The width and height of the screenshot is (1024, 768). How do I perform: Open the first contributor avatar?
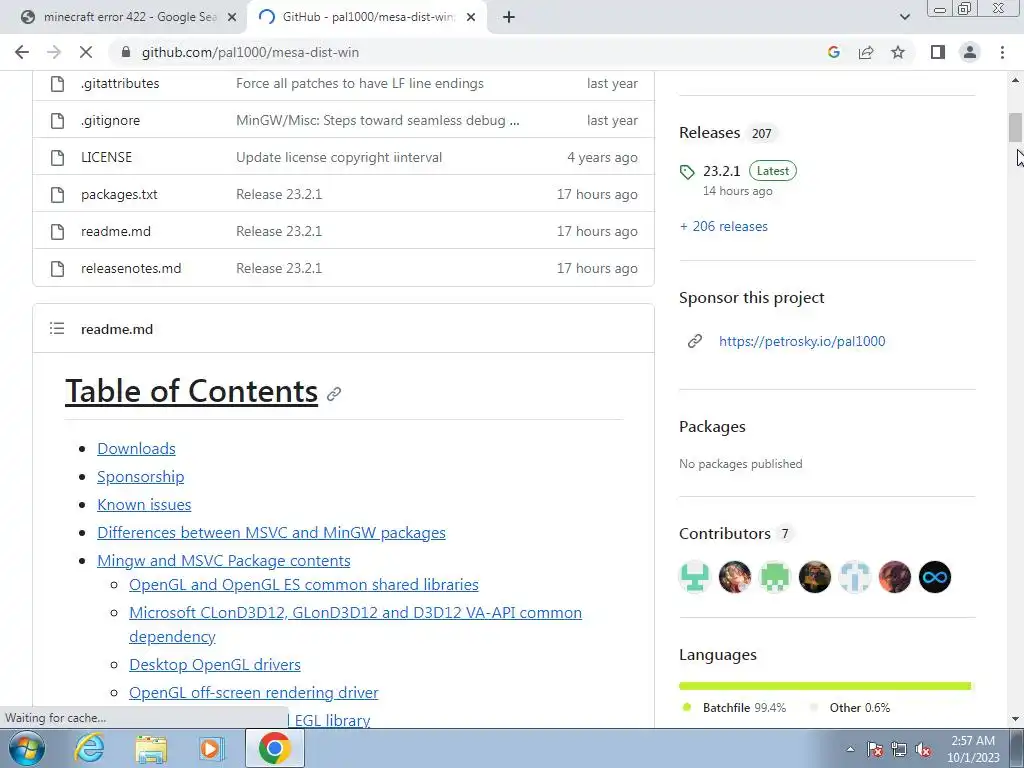click(x=695, y=577)
